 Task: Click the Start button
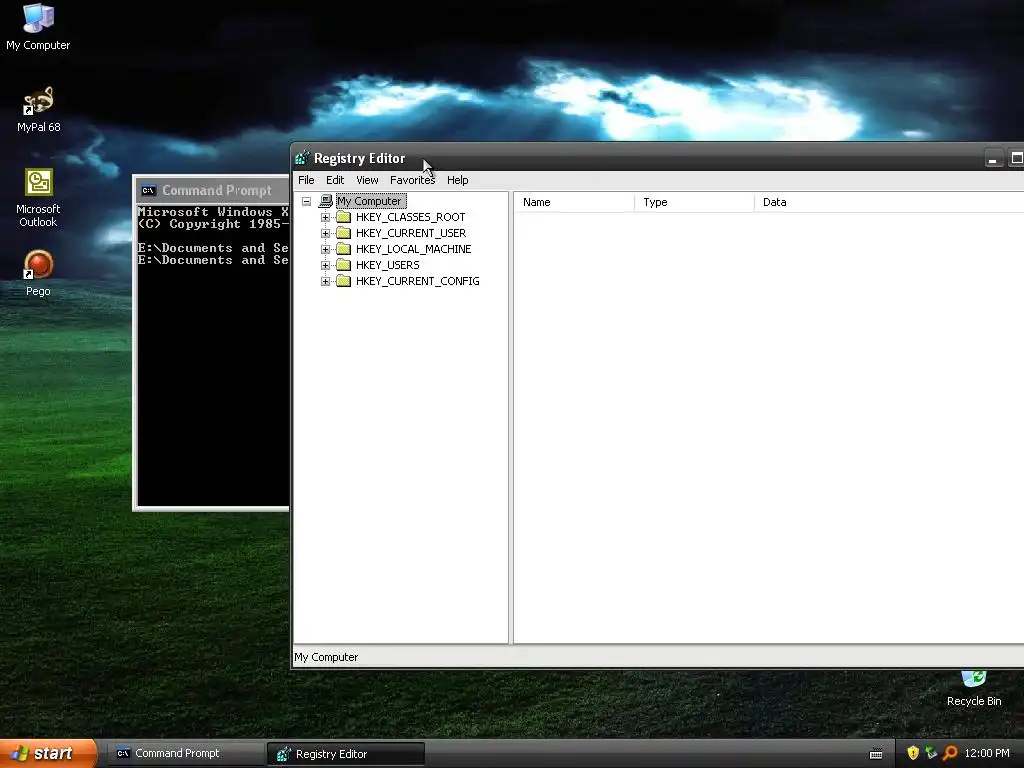48,753
